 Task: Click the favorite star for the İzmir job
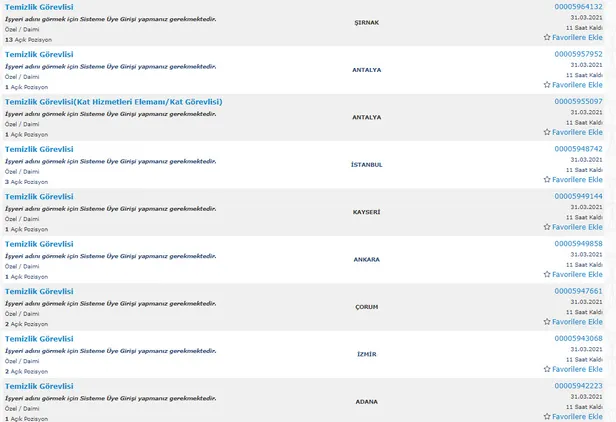pos(547,369)
